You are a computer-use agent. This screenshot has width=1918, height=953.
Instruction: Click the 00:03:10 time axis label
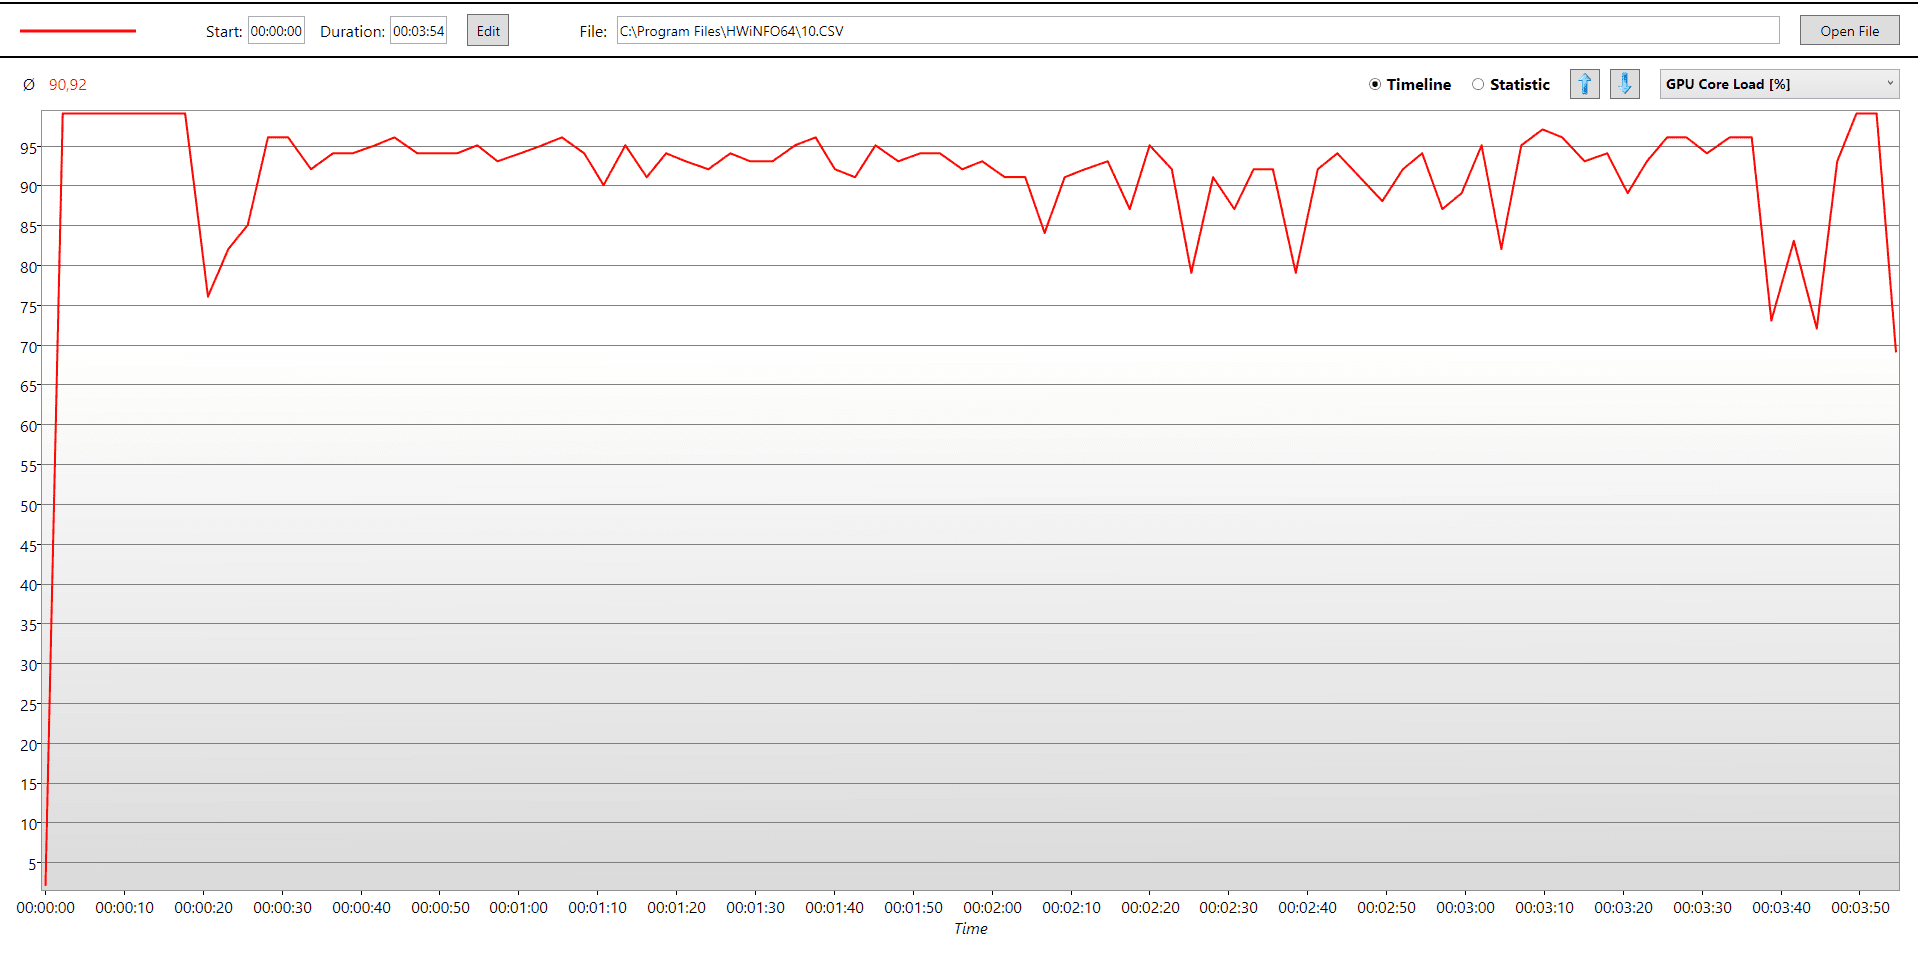1545,908
